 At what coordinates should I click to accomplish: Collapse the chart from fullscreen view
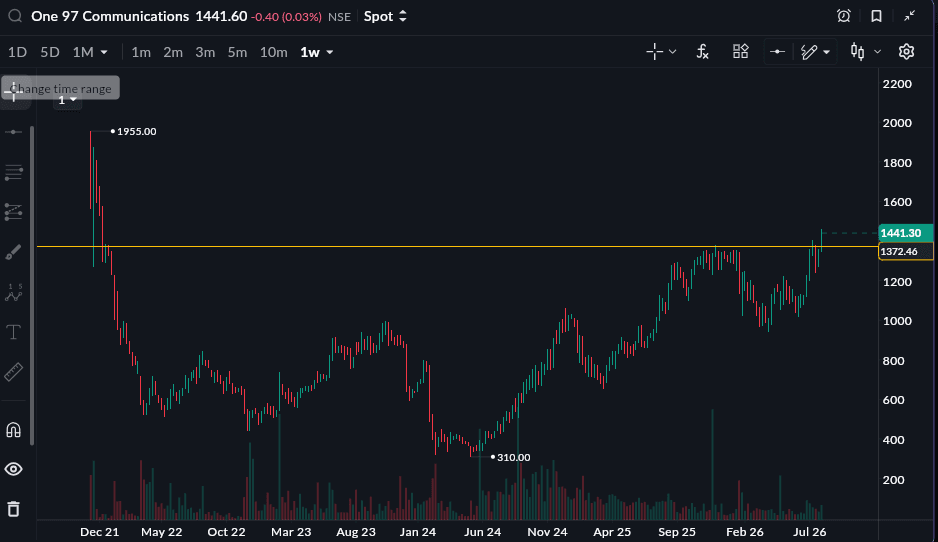tap(909, 16)
